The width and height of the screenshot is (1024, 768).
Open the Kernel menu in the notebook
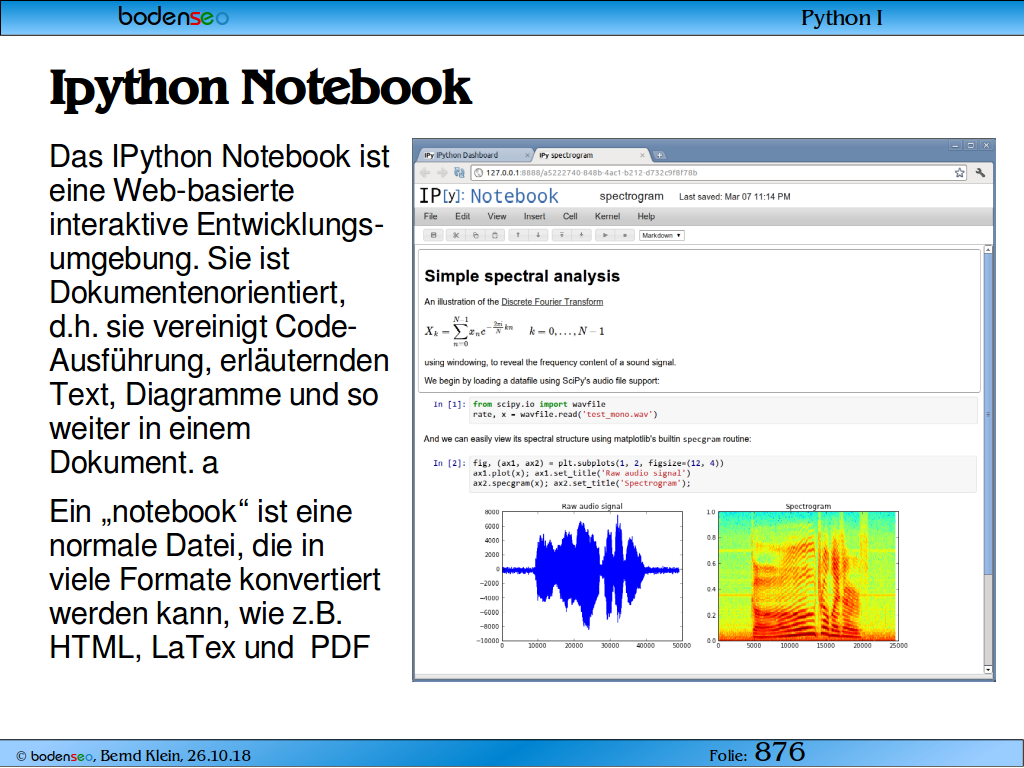click(x=607, y=216)
